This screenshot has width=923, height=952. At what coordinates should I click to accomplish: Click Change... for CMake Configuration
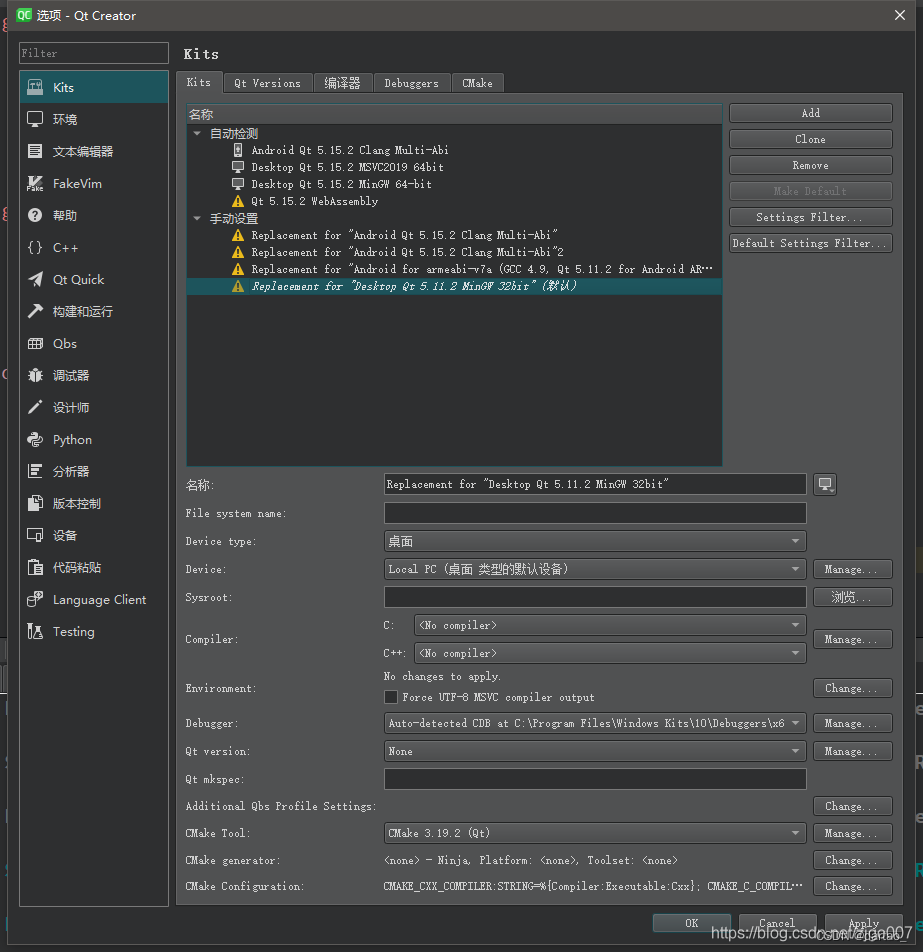pyautogui.click(x=853, y=886)
